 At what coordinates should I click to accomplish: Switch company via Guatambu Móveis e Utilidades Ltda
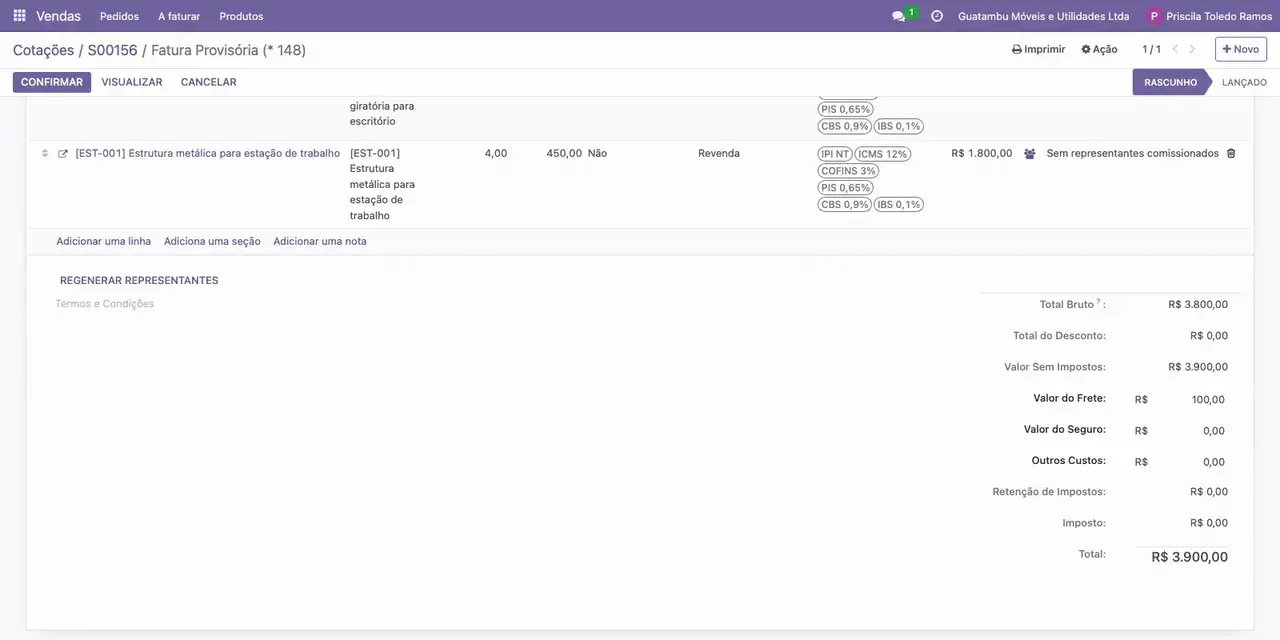point(1043,16)
